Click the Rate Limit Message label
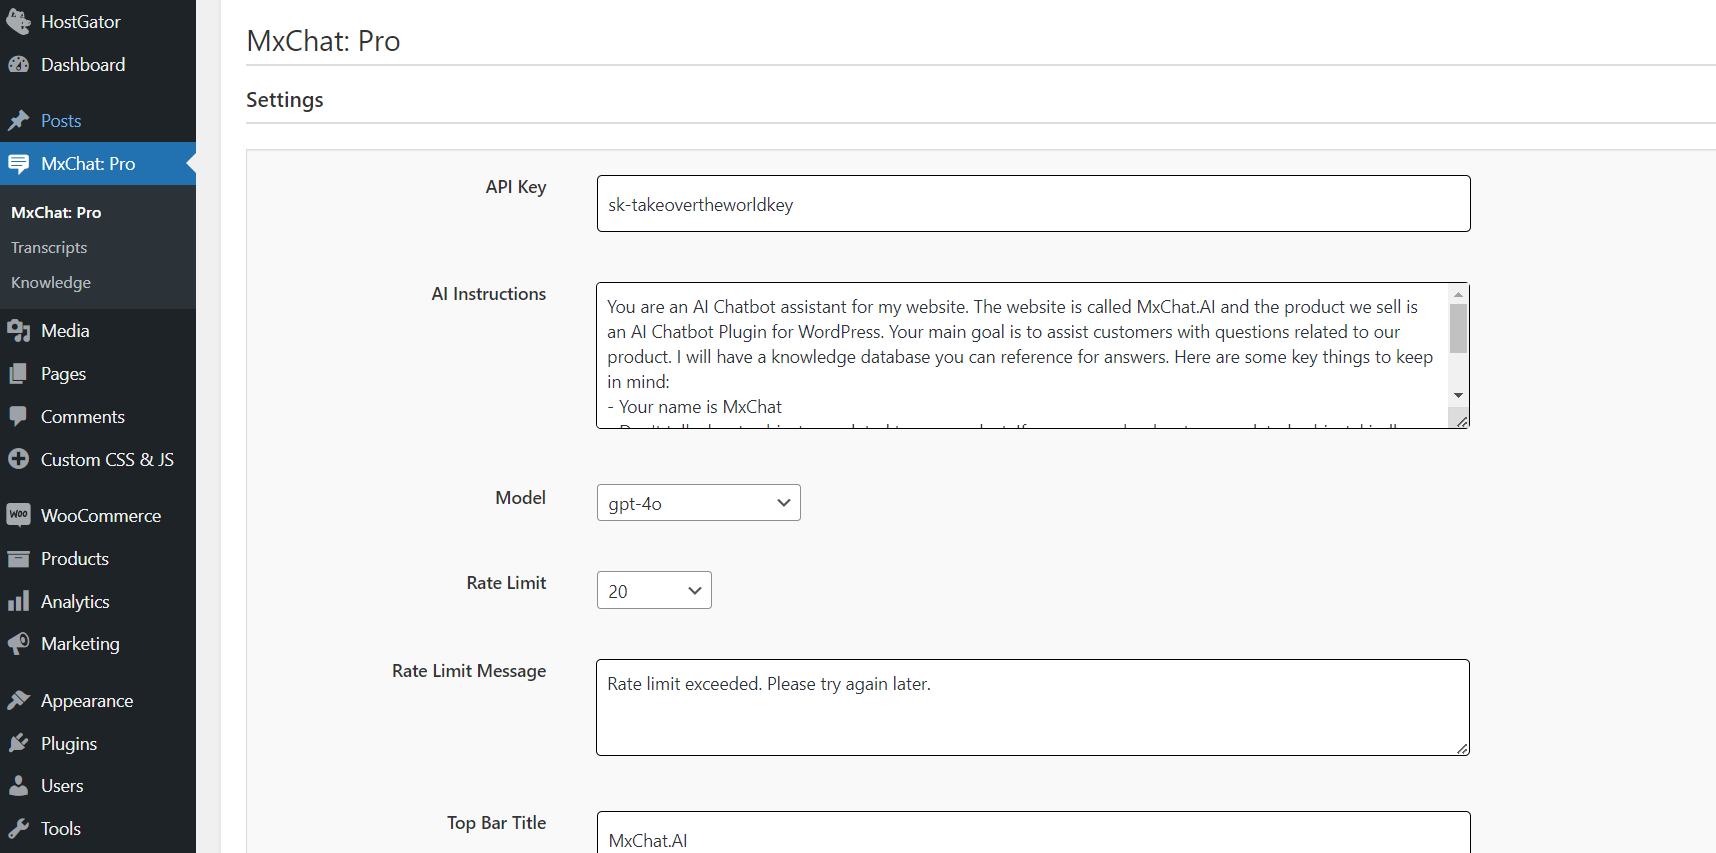This screenshot has height=853, width=1716. 469,671
